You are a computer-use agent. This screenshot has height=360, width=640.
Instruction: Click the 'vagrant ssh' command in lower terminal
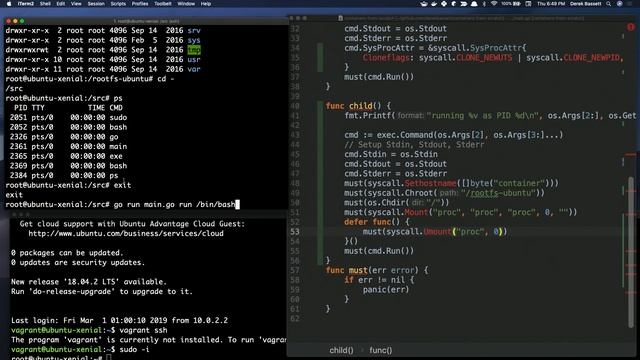(x=143, y=330)
